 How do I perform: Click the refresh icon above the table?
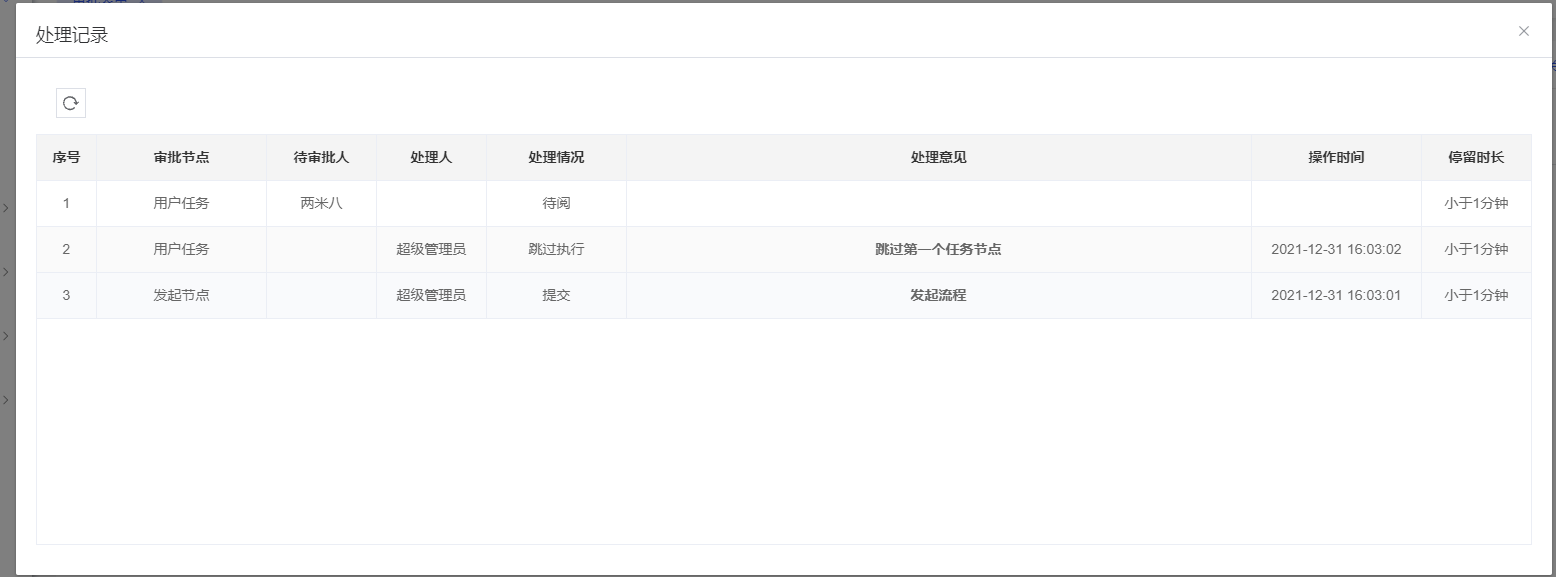point(71,103)
